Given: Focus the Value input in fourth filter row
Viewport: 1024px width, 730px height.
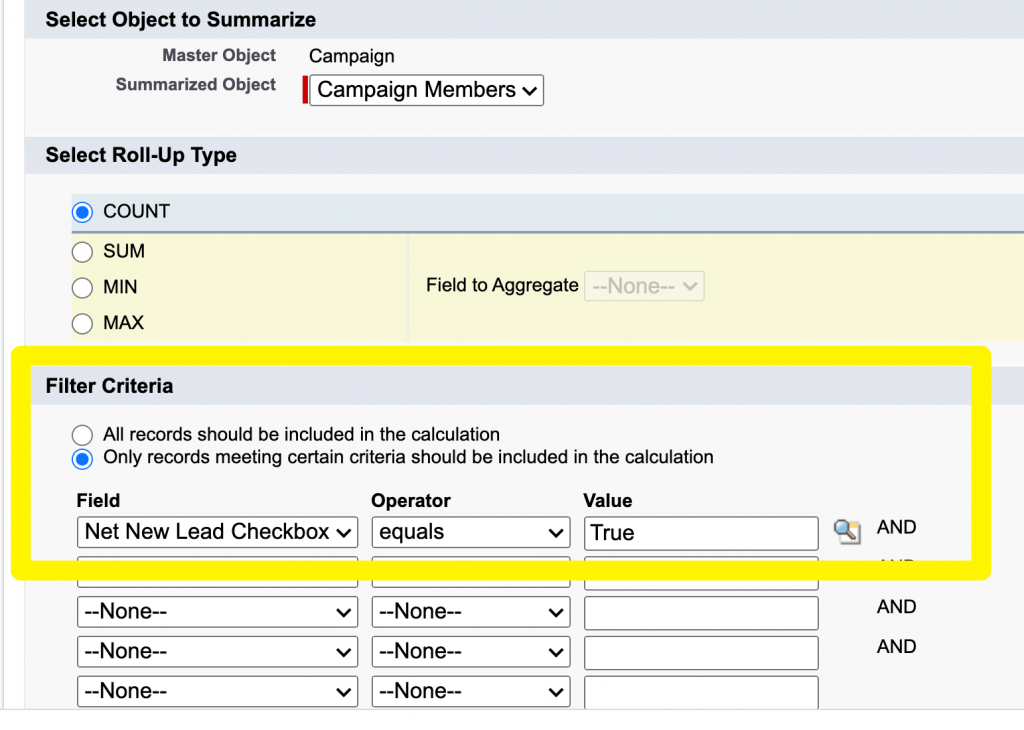Looking at the screenshot, I should pyautogui.click(x=700, y=653).
